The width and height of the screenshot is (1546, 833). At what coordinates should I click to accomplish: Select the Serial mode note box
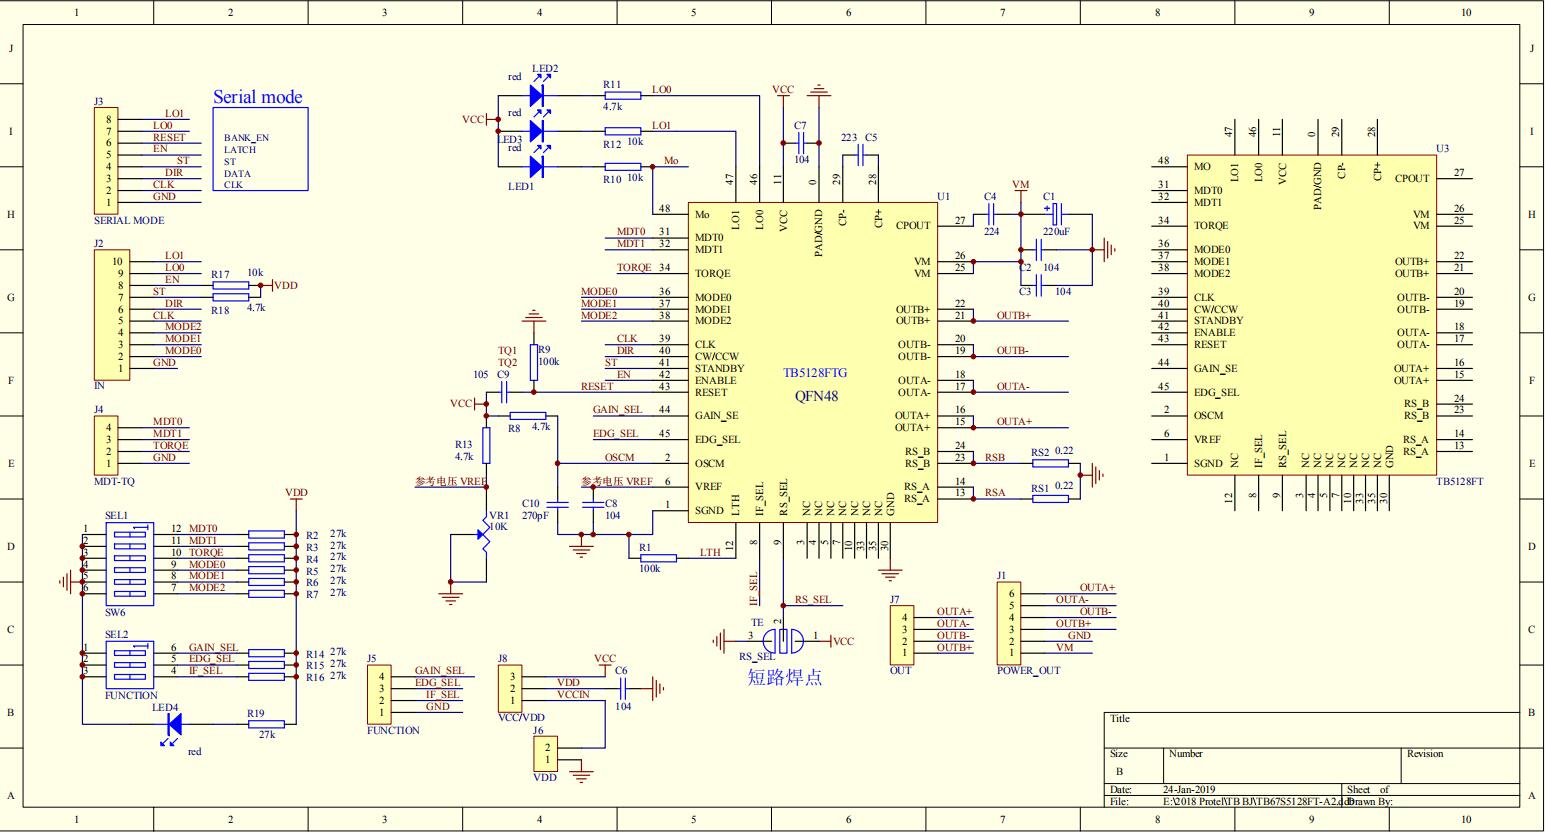tap(260, 148)
